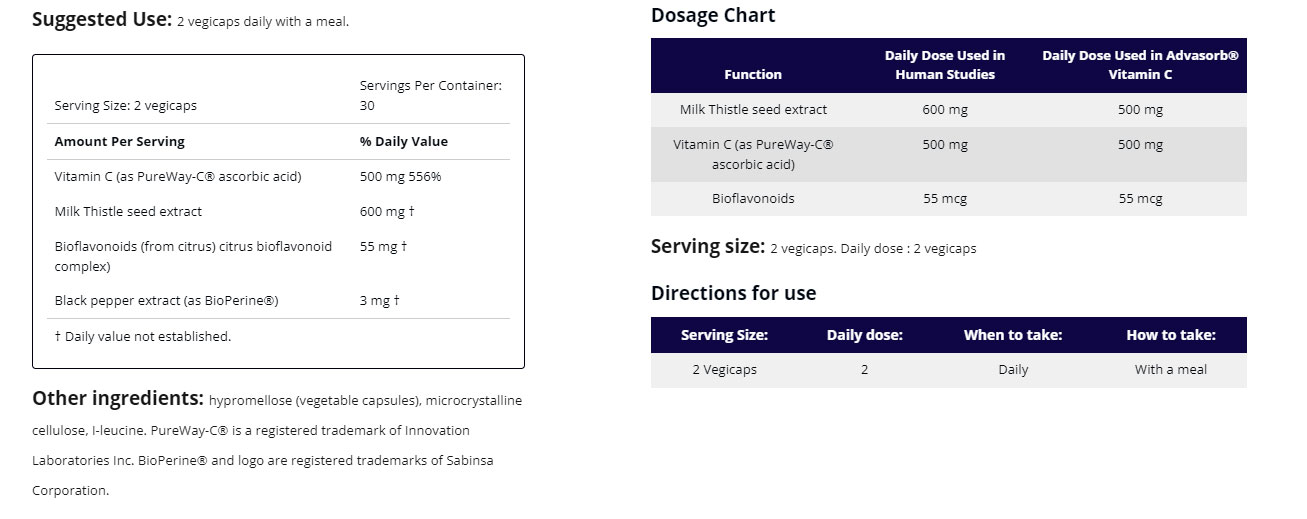Viewport: 1307px width, 519px height.
Task: Select the 2 Vegicaps serving size cell
Action: coord(725,370)
